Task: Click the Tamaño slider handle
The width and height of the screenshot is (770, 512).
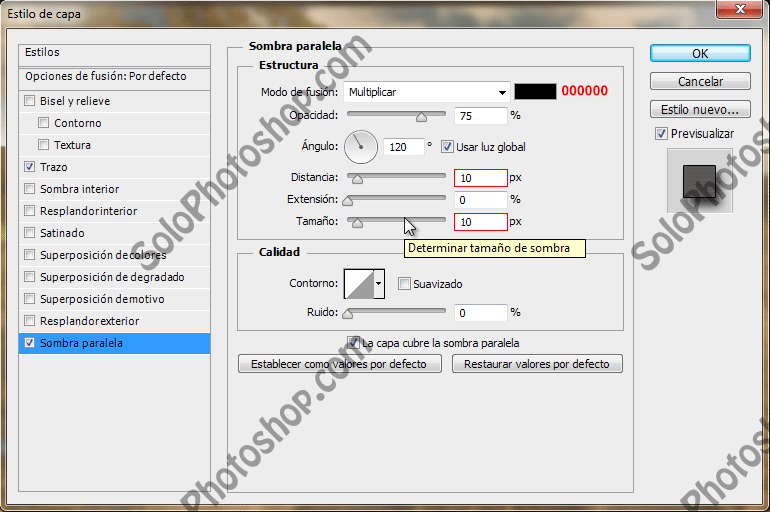Action: pos(358,223)
